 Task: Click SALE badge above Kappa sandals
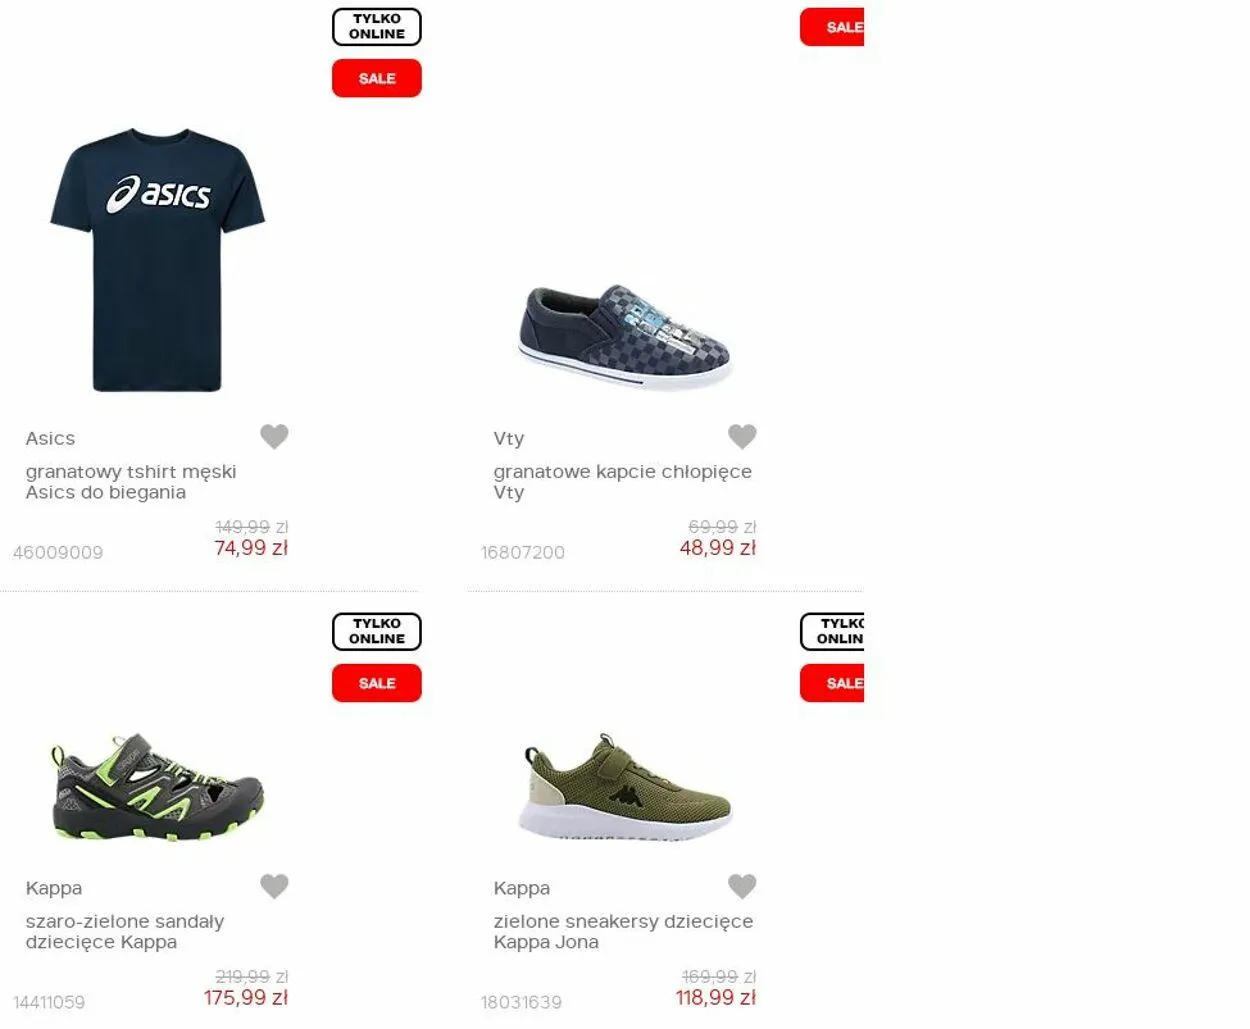pyautogui.click(x=377, y=683)
